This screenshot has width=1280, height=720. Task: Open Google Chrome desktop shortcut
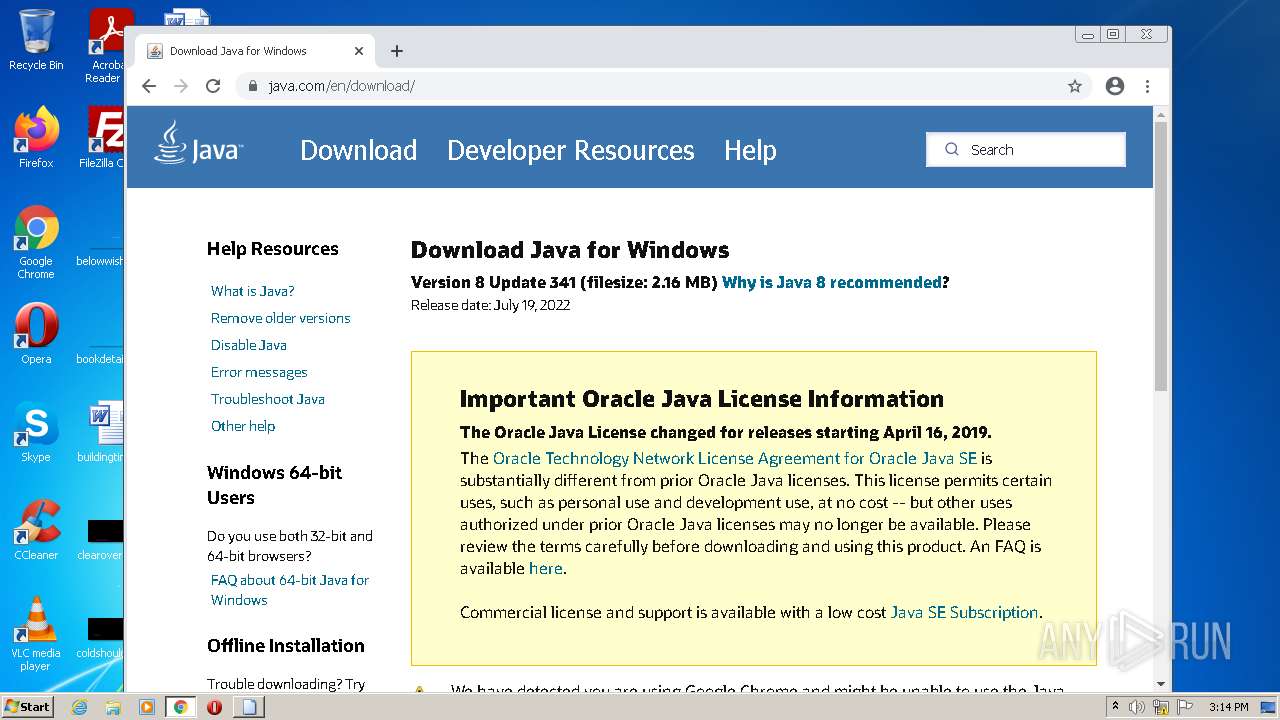[x=36, y=243]
